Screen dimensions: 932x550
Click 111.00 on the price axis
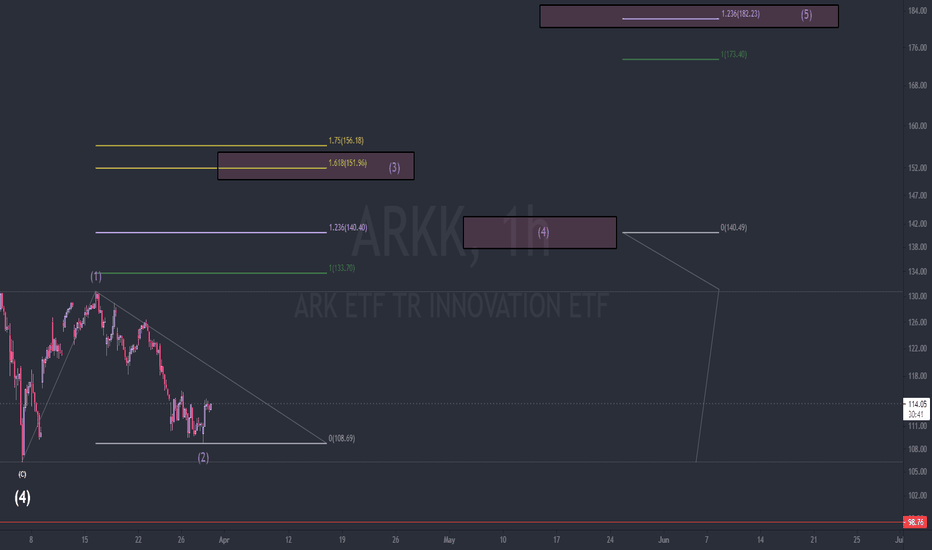click(x=918, y=426)
